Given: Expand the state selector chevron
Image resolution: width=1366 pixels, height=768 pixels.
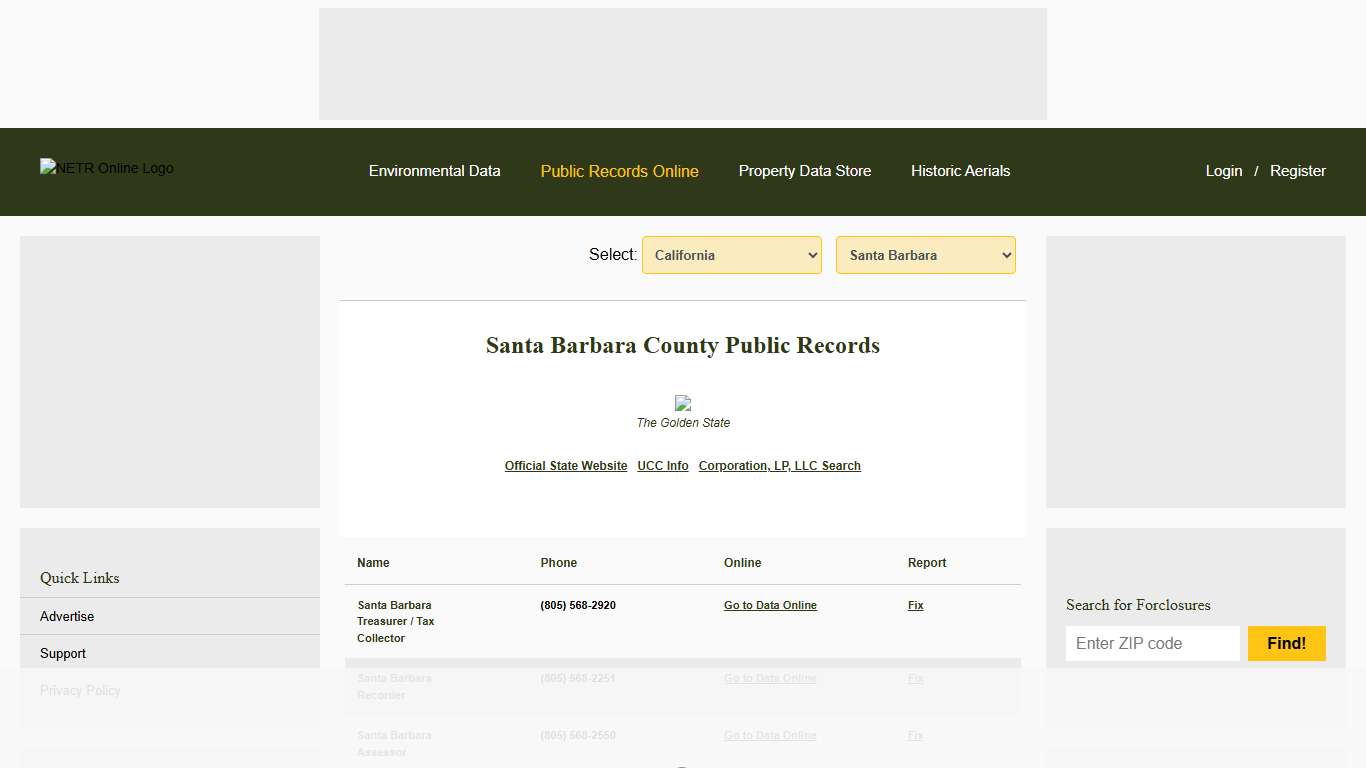Looking at the screenshot, I should click(x=810, y=255).
